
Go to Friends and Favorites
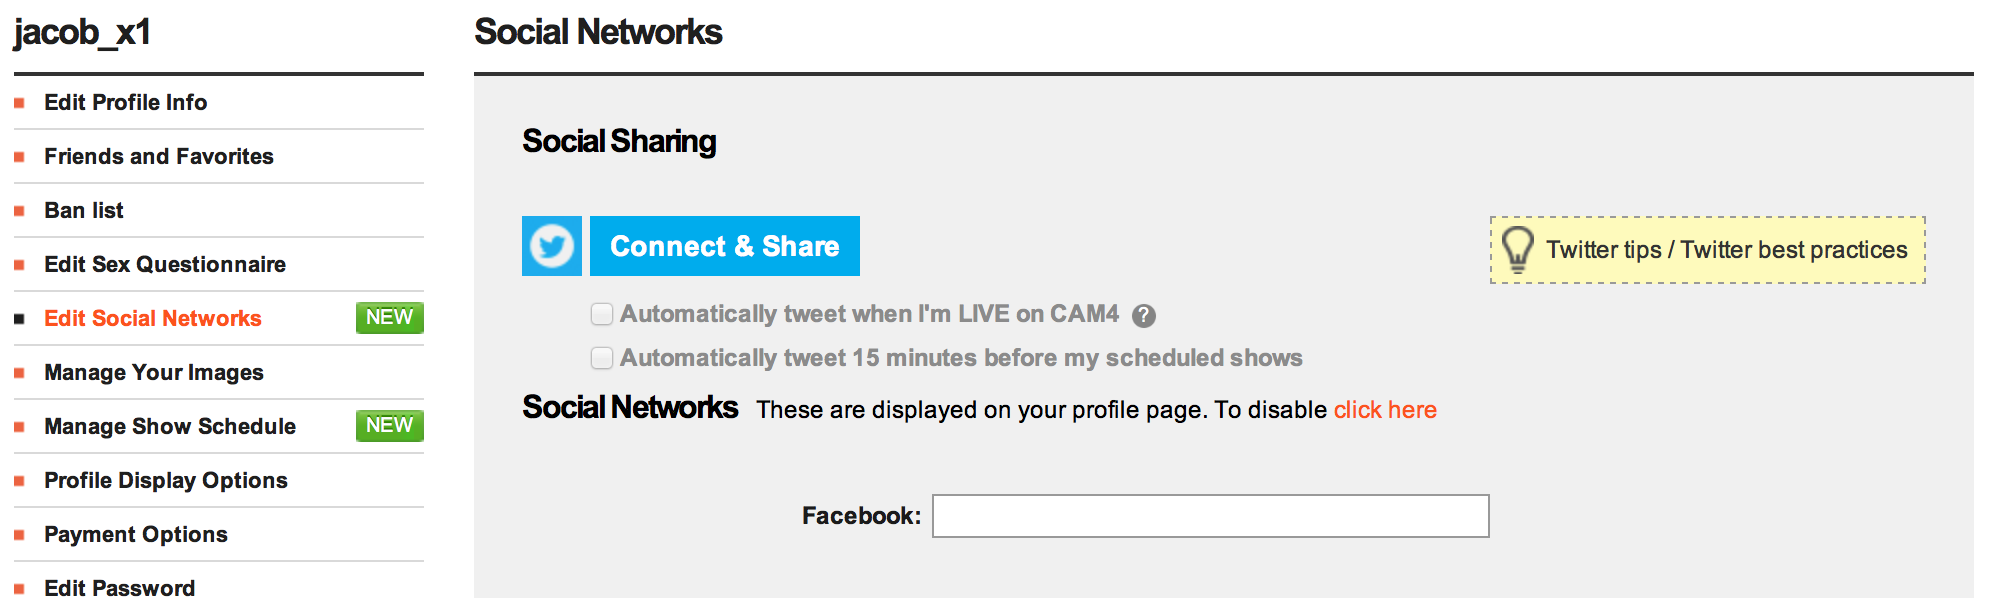[158, 156]
